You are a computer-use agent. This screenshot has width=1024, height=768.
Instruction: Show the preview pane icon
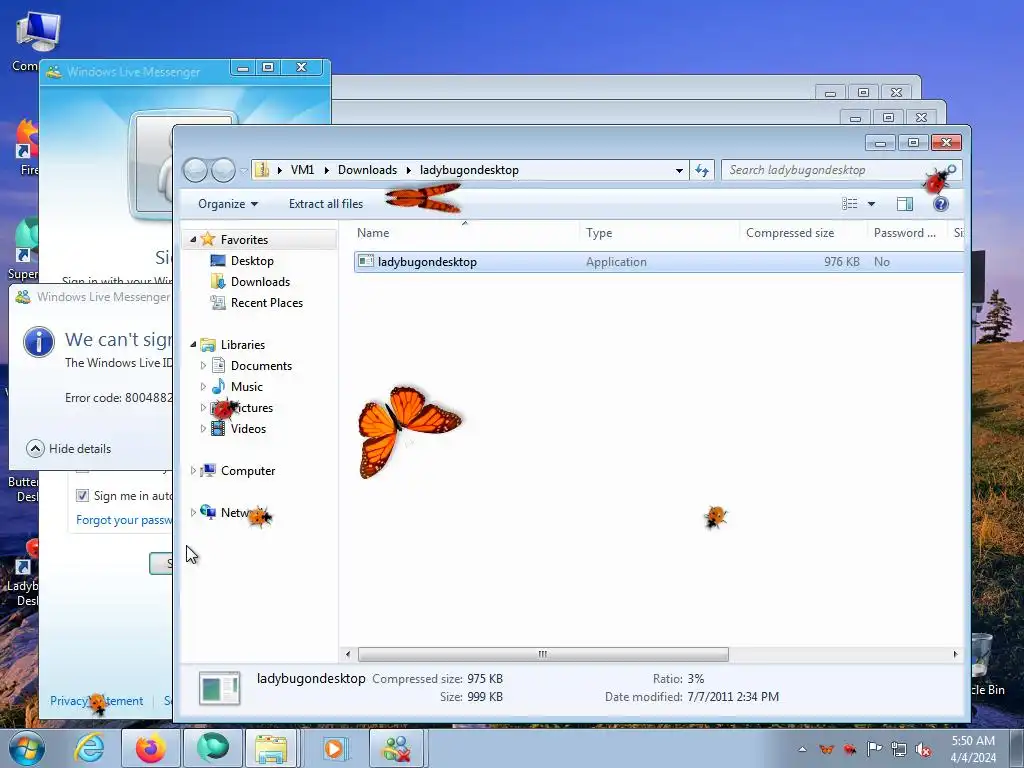click(904, 204)
